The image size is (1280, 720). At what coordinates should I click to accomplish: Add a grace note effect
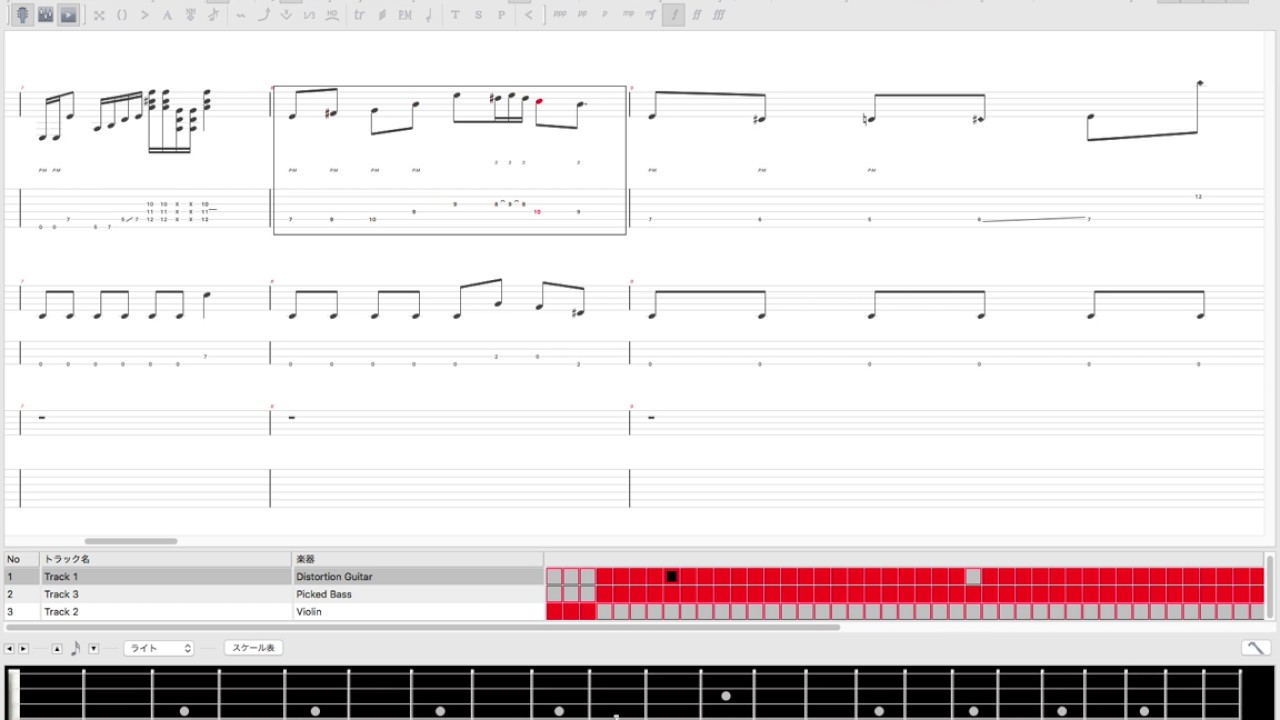[x=213, y=15]
